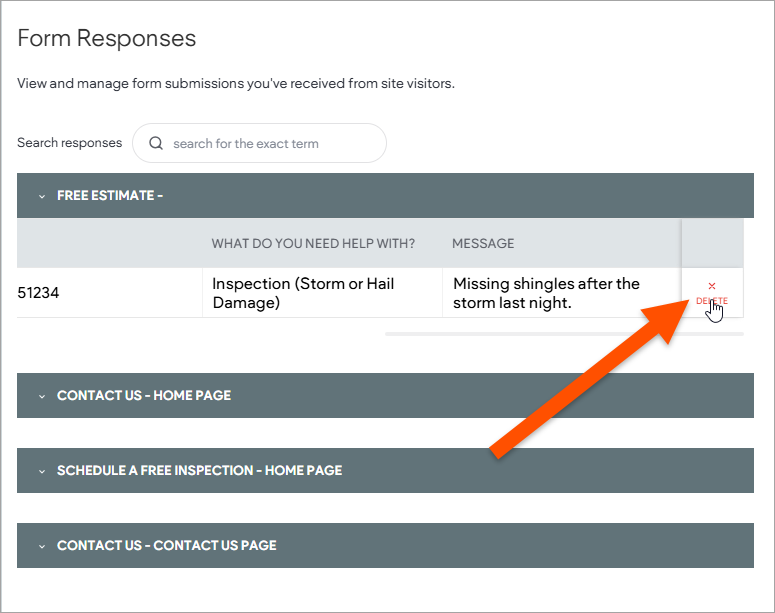Click the red Delete label
The height and width of the screenshot is (613, 775).
tap(711, 301)
